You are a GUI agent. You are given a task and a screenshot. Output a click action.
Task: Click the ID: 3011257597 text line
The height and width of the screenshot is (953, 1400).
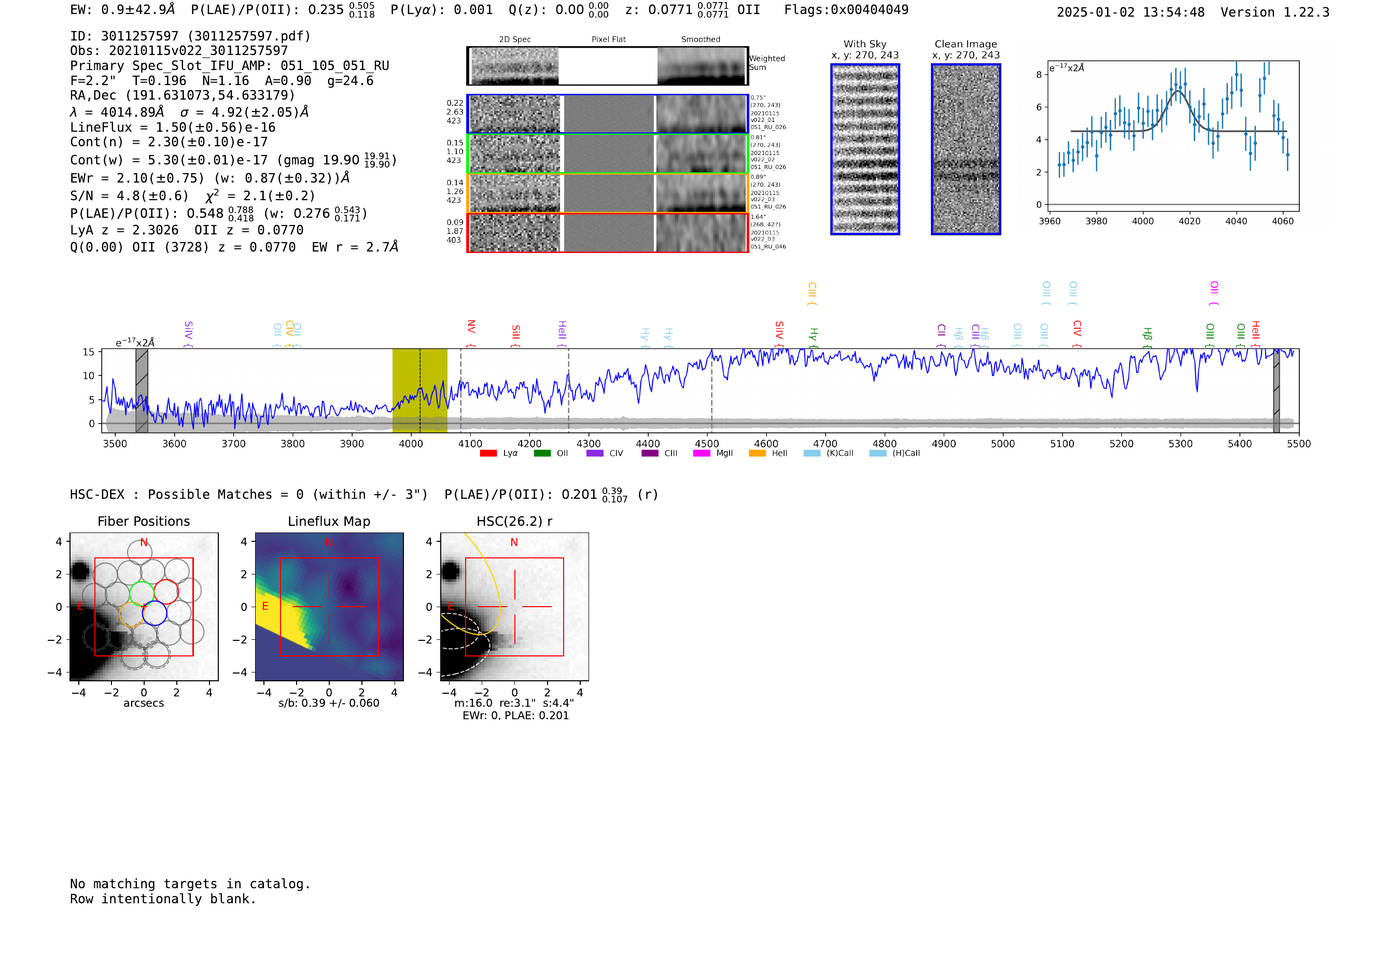coord(190,36)
